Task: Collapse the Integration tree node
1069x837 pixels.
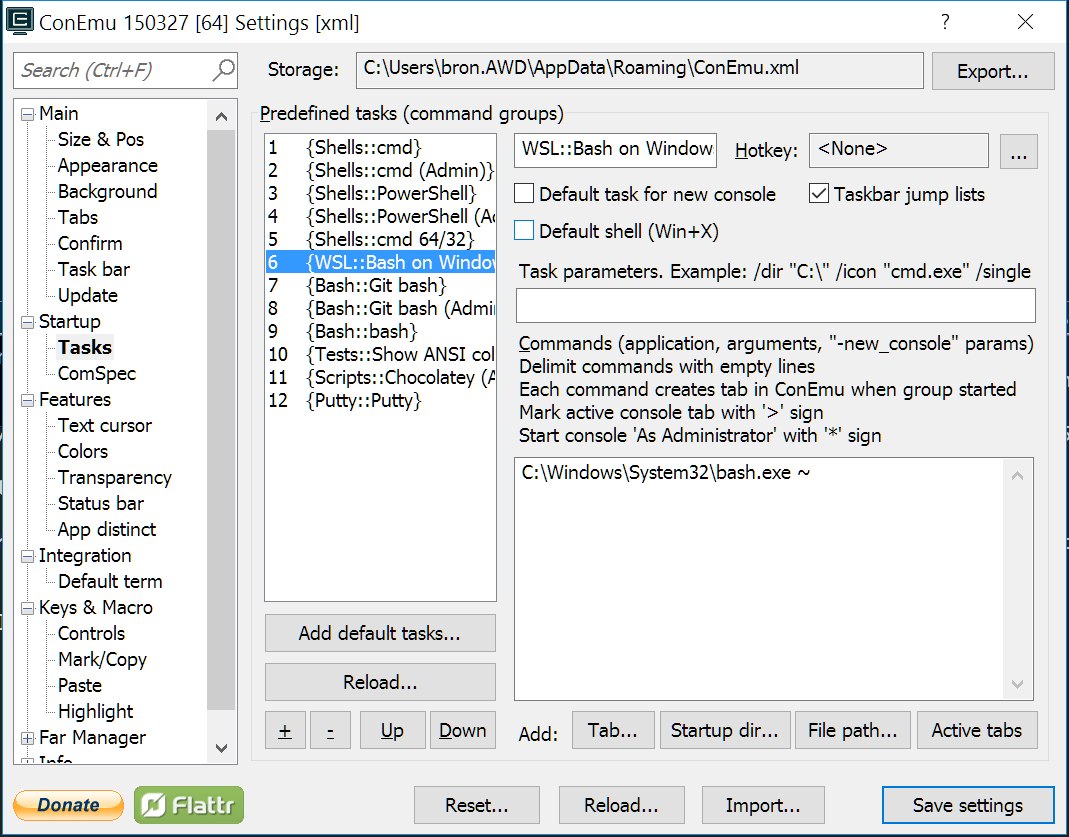Action: click(27, 556)
